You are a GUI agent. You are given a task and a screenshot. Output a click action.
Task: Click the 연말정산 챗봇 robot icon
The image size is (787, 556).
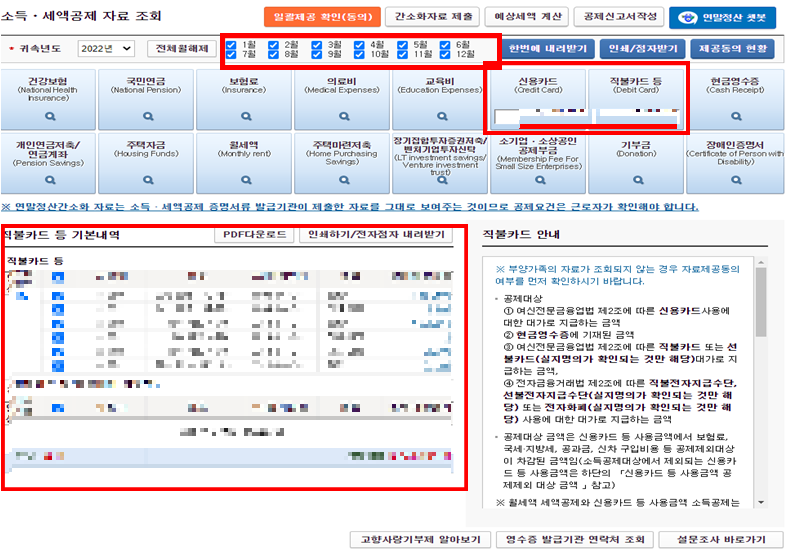click(687, 18)
